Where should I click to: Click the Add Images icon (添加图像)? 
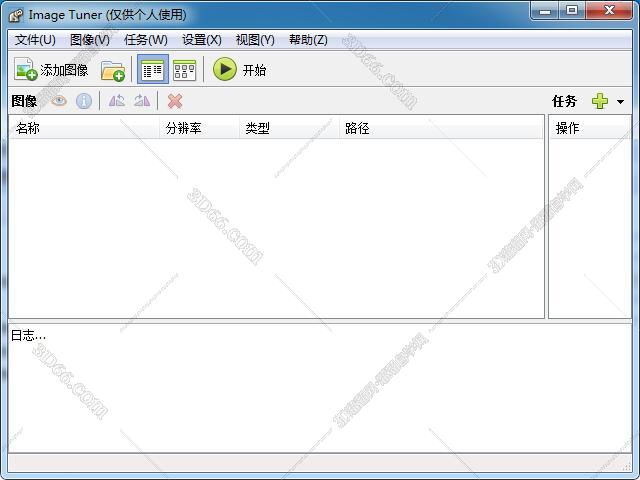coord(25,69)
